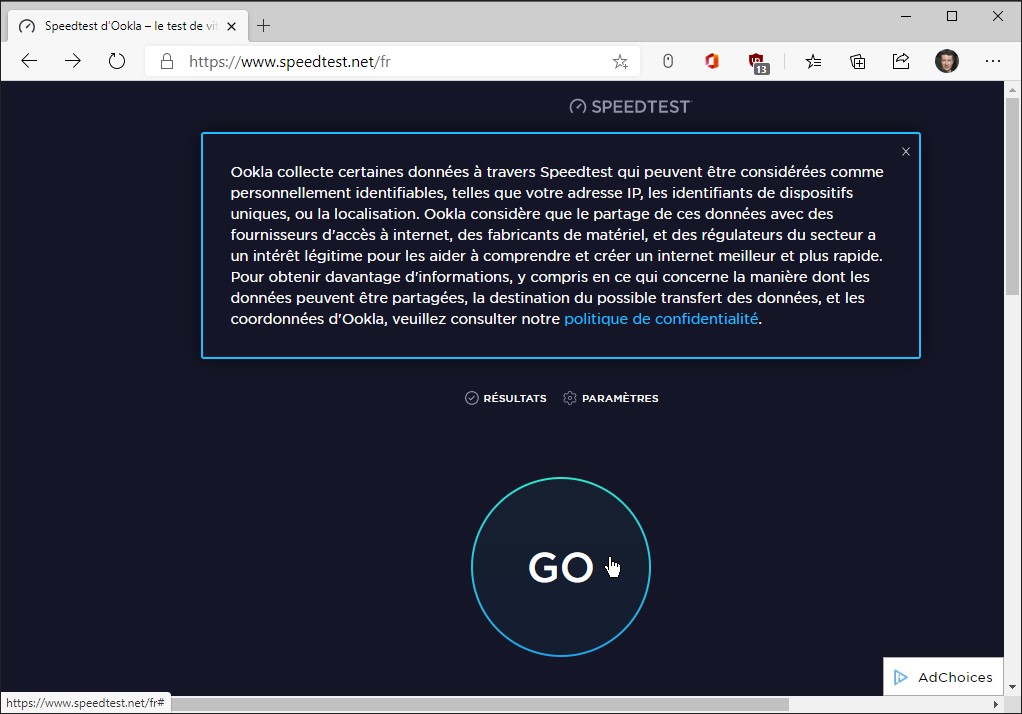Screen dimensions: 1022x714
Task: Share this page
Action: (900, 61)
